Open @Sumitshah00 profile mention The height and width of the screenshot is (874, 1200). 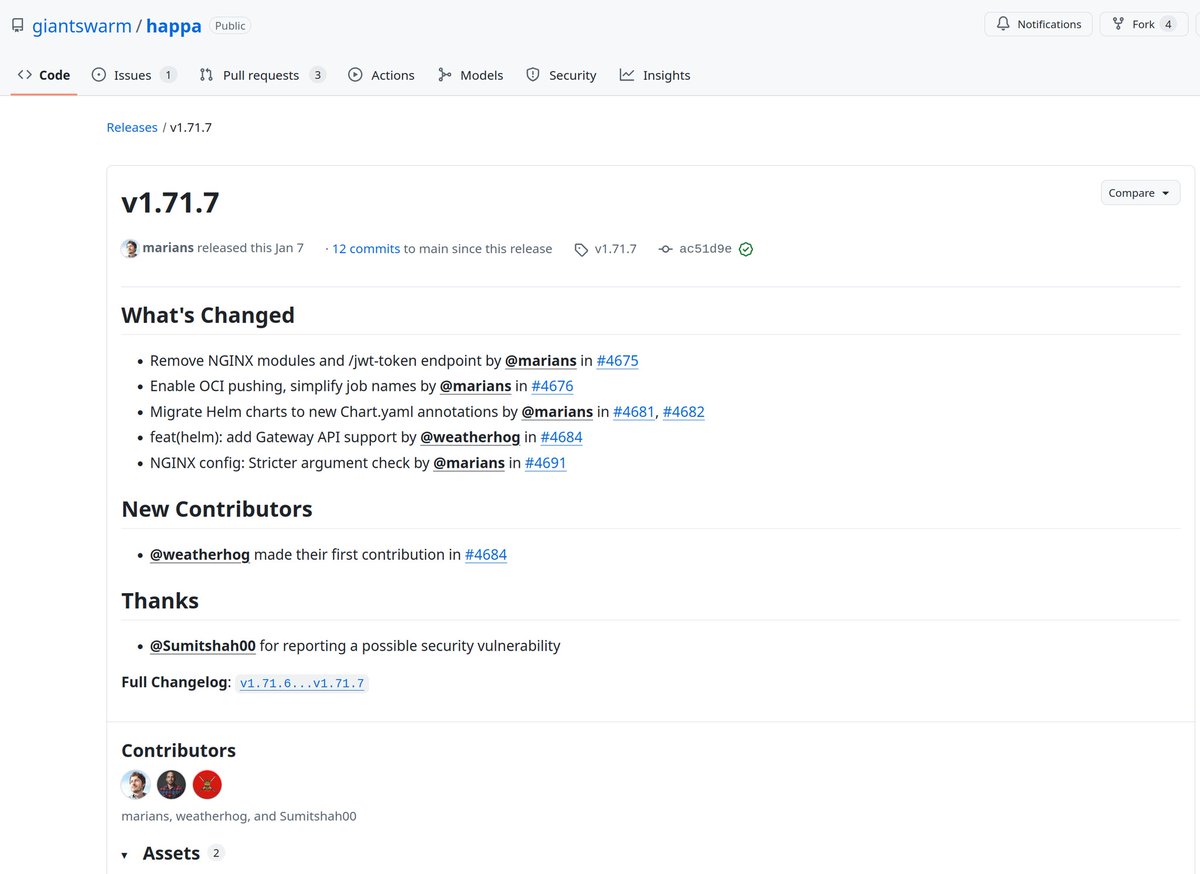point(203,646)
